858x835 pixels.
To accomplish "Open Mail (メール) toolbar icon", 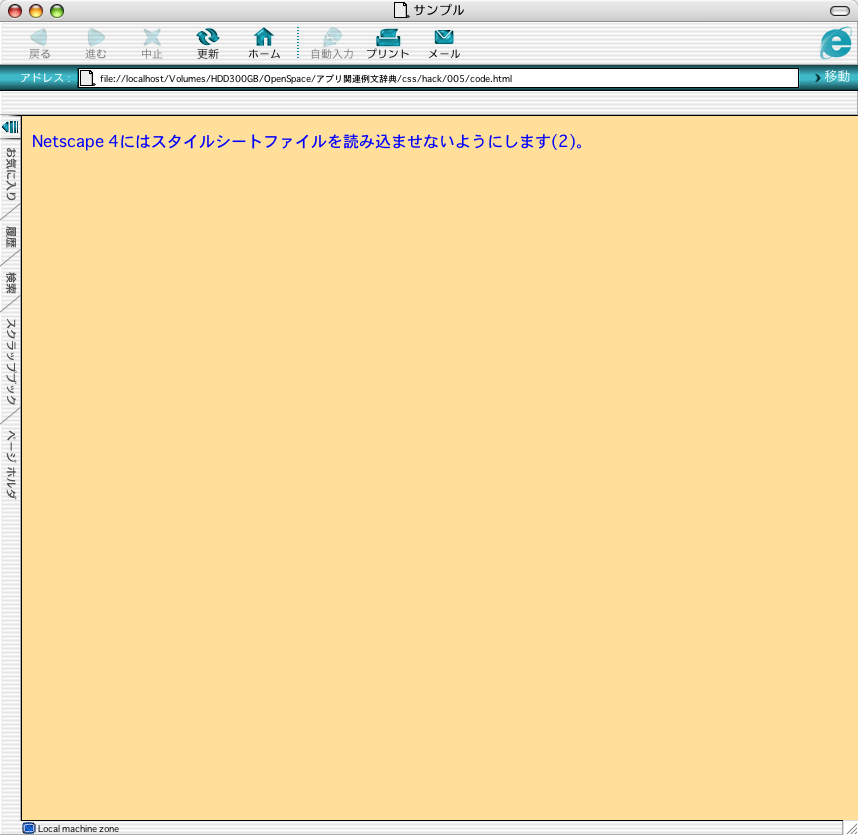I will pos(444,37).
